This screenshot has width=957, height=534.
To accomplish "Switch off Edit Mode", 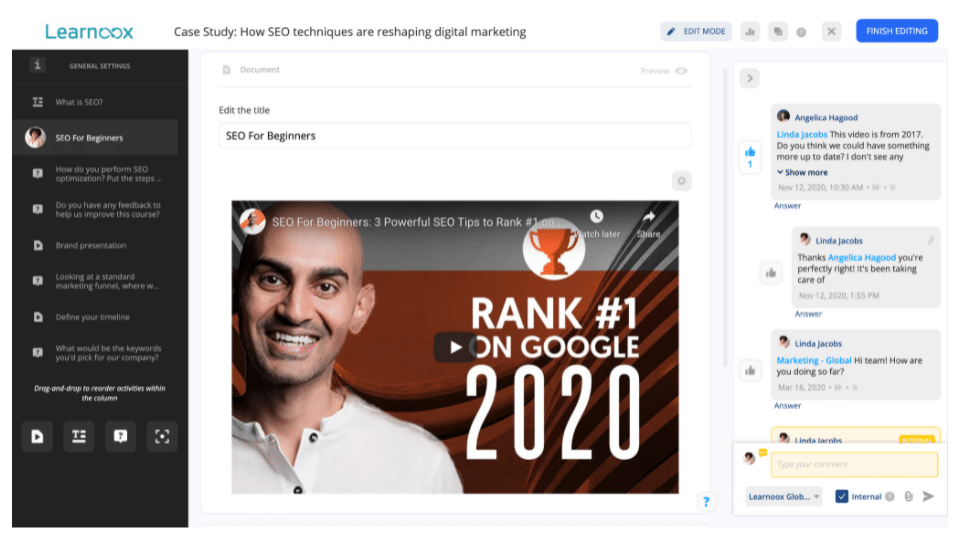I will pos(696,32).
